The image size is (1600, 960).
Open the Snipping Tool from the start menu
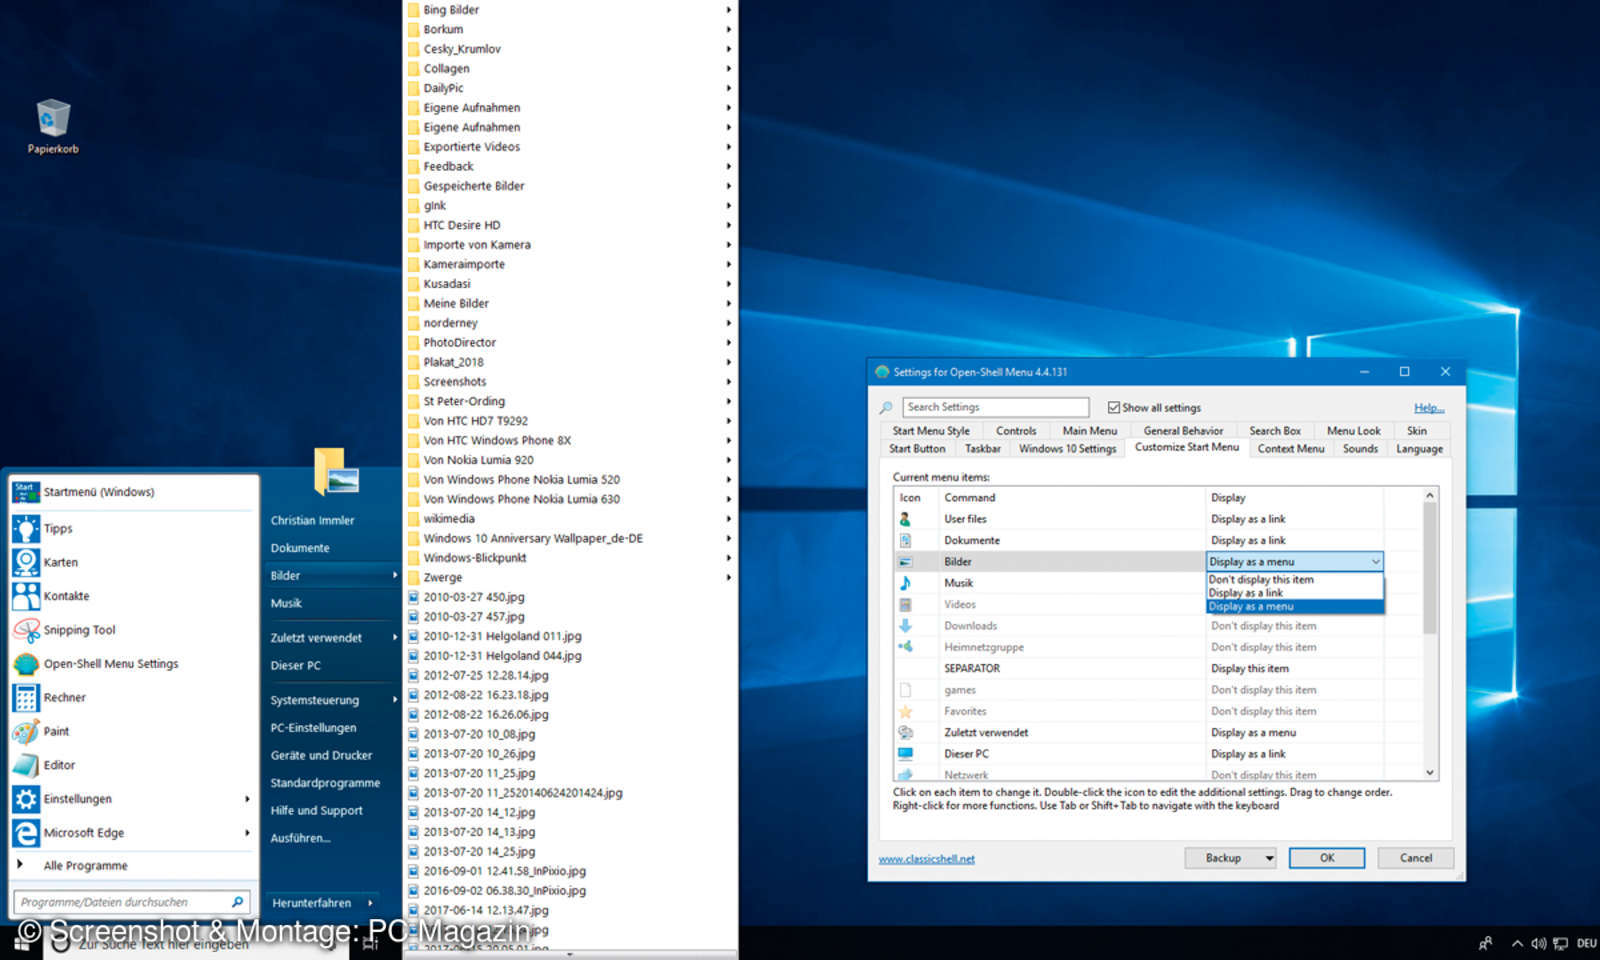(x=80, y=629)
